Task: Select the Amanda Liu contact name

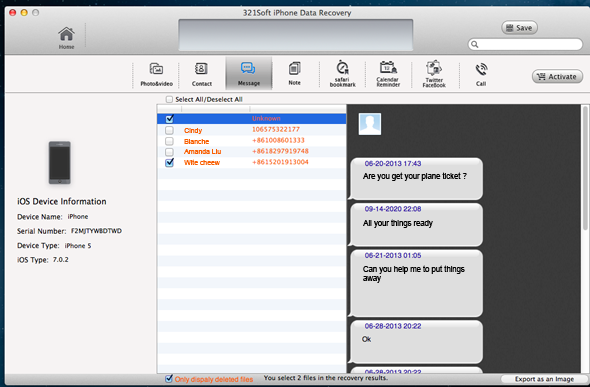Action: [x=202, y=152]
